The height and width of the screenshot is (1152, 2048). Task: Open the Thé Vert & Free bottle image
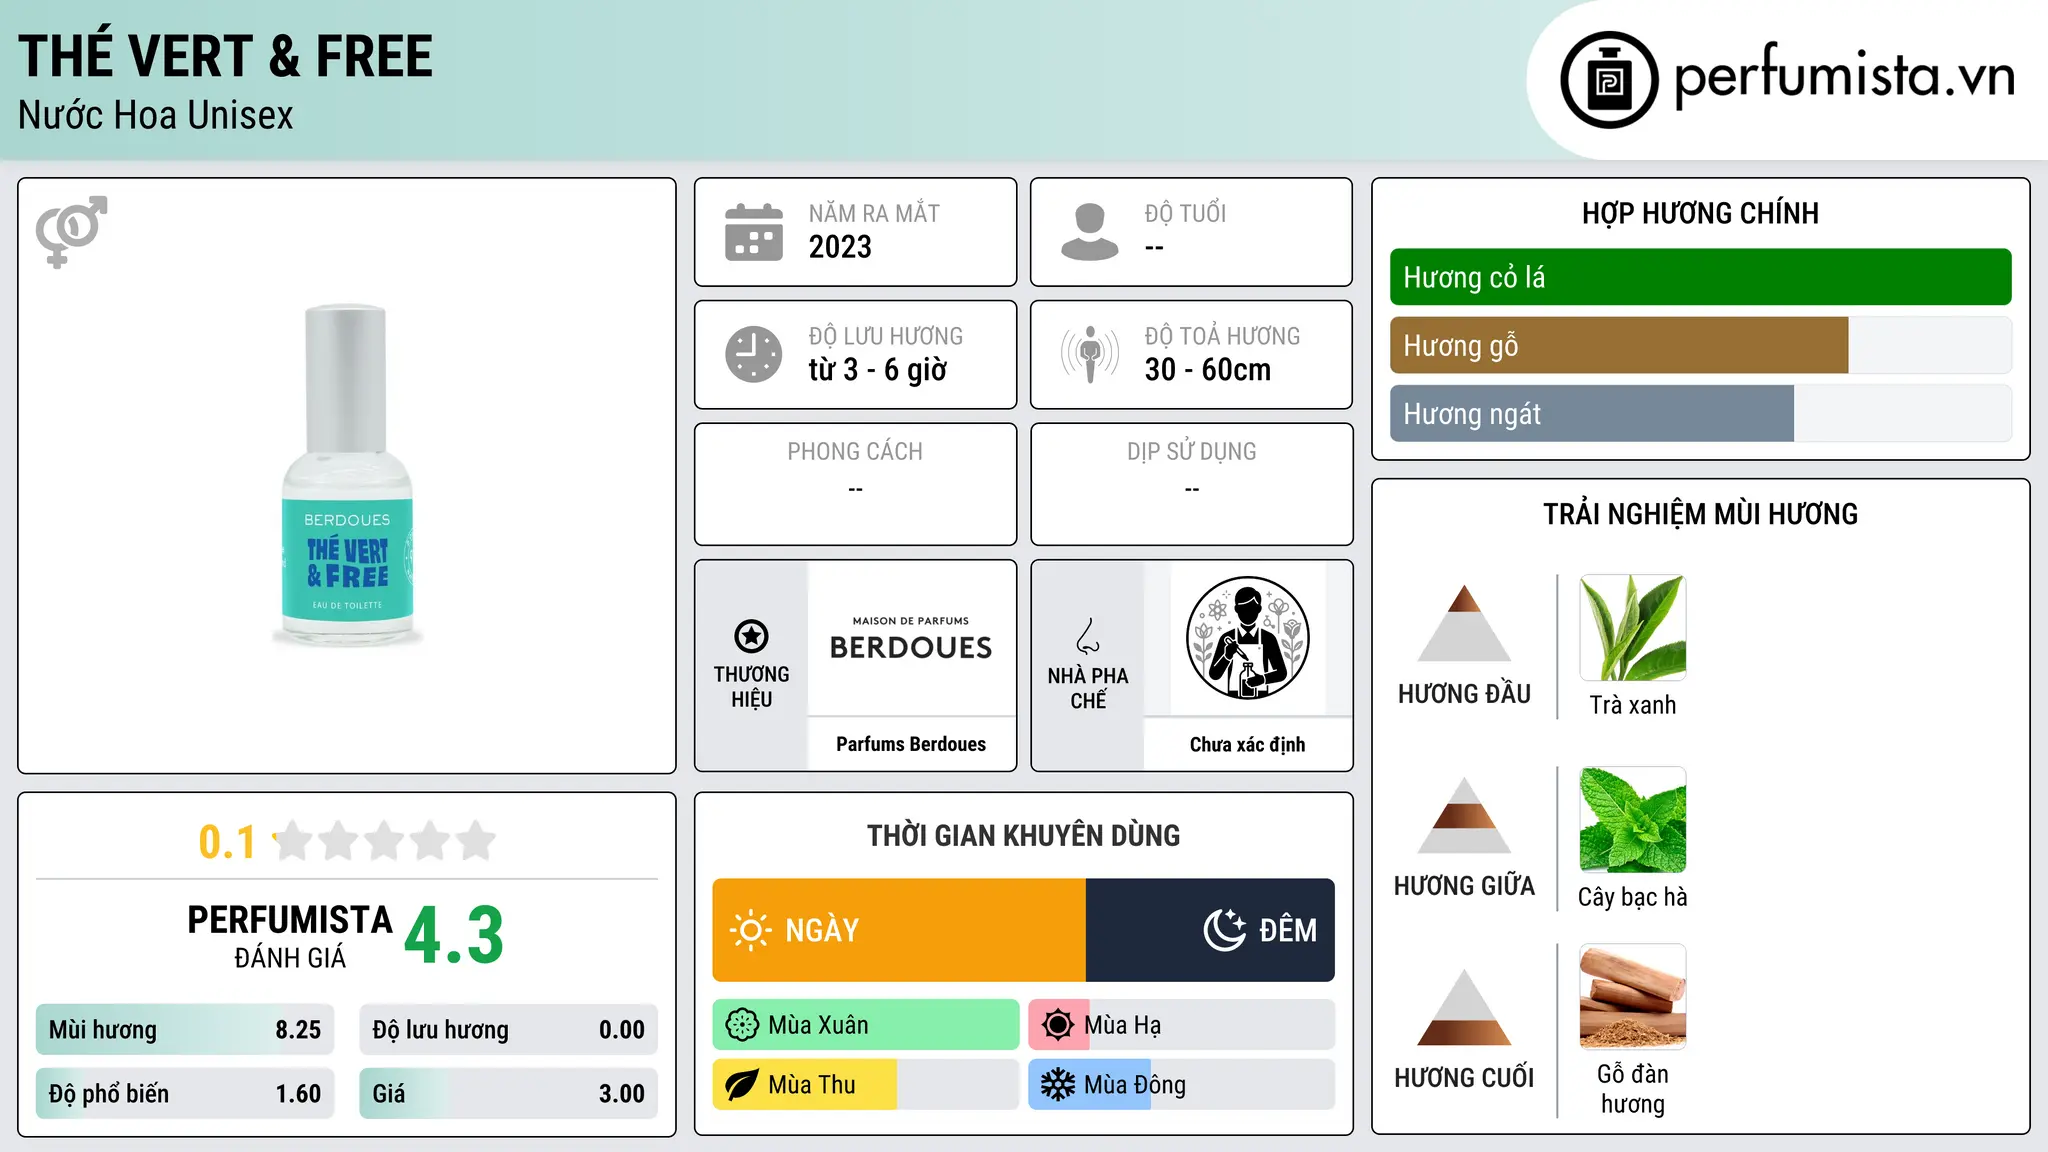pyautogui.click(x=347, y=475)
